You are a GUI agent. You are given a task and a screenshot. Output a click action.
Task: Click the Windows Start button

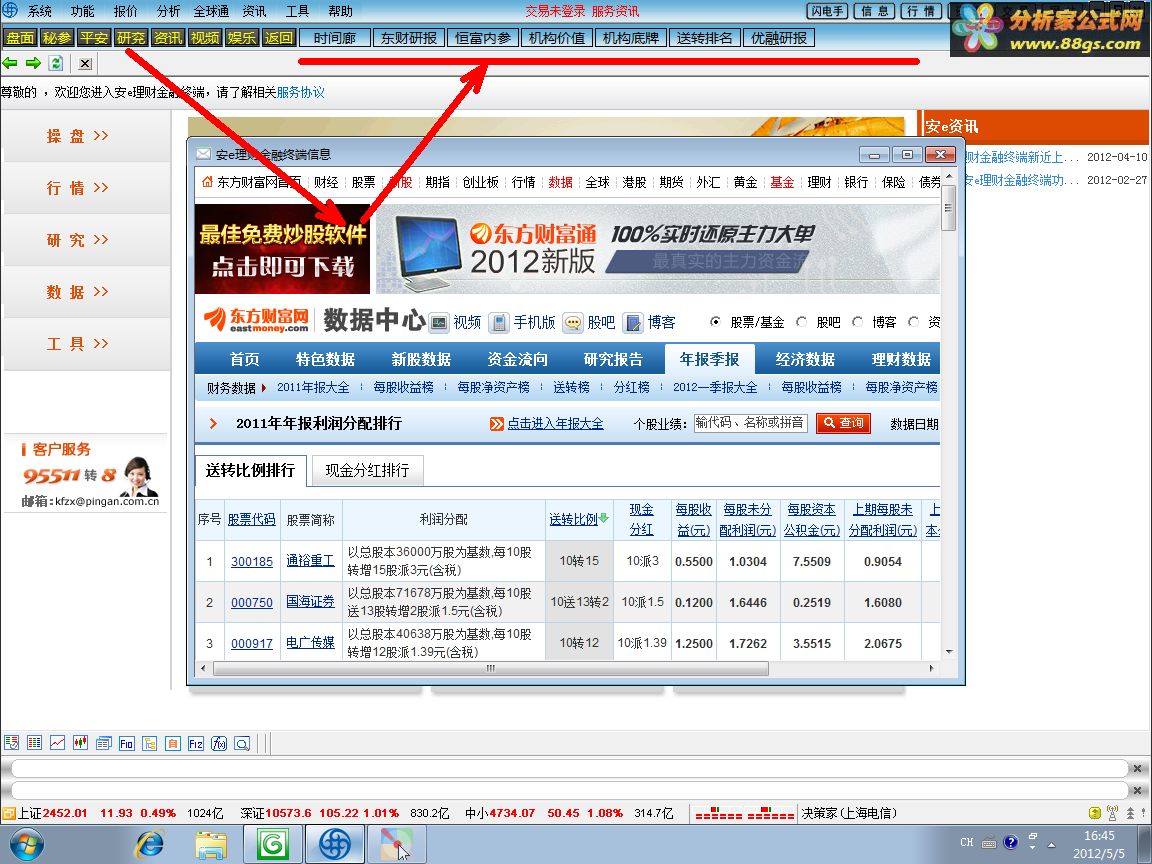[26, 844]
